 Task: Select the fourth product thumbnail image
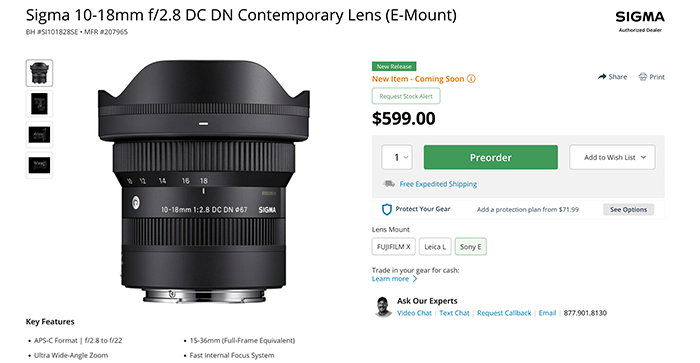click(39, 165)
